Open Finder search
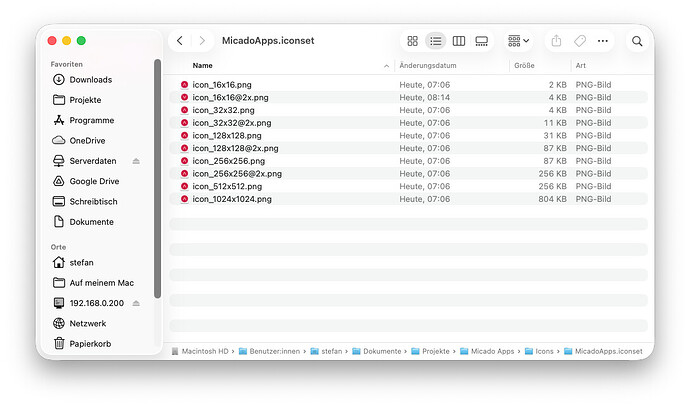690x406 pixels. pos(637,41)
